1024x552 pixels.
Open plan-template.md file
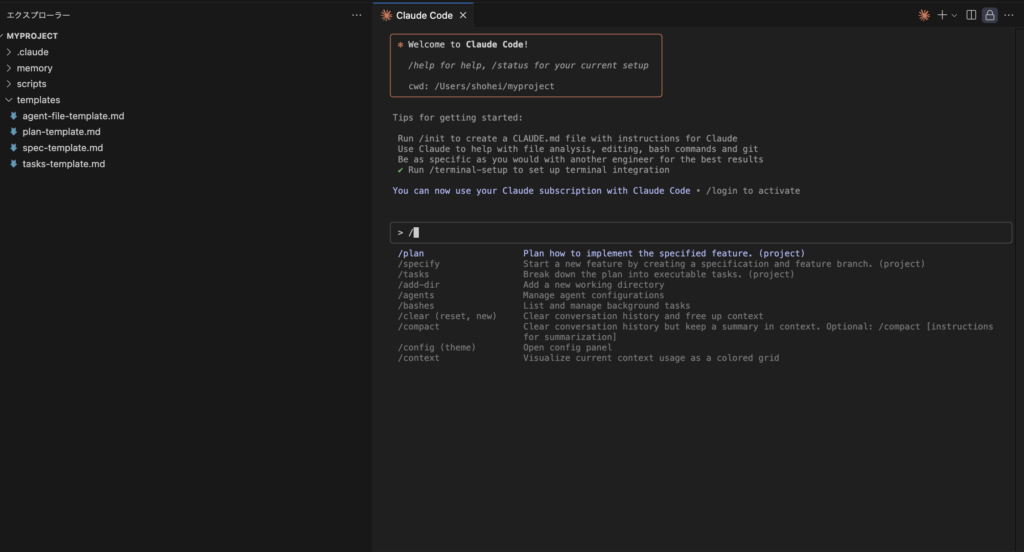tap(61, 132)
